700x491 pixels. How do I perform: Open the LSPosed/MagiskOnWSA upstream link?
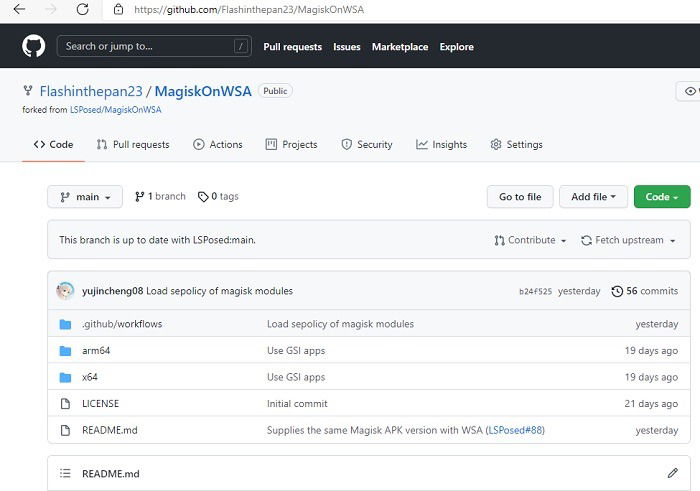coord(115,110)
